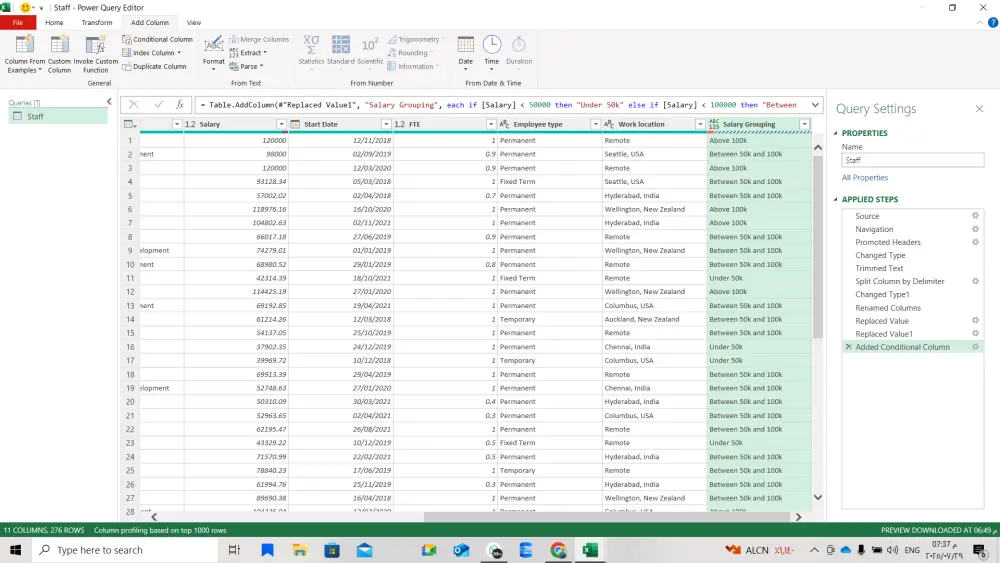The image size is (1000, 563).
Task: Add a Conditional Column
Action: (x=158, y=40)
